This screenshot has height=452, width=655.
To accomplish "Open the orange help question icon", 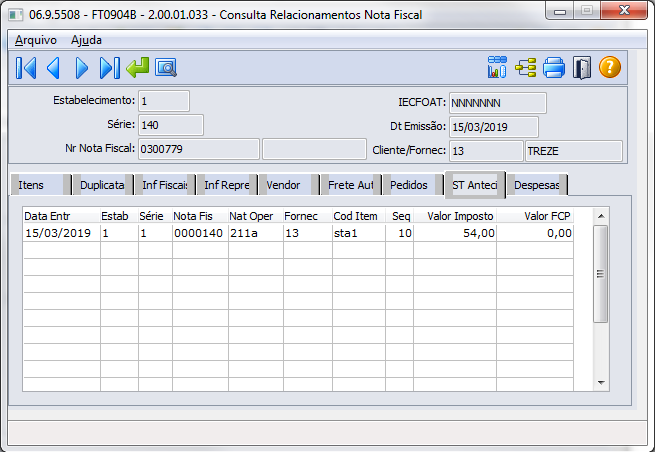I will click(x=610, y=67).
